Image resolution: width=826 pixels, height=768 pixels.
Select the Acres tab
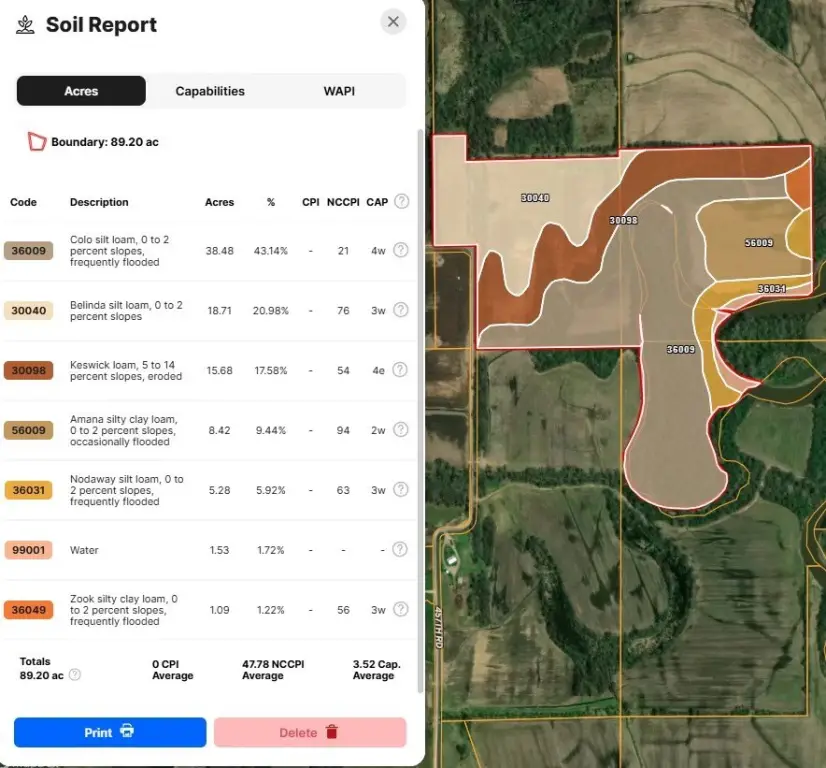click(x=81, y=91)
